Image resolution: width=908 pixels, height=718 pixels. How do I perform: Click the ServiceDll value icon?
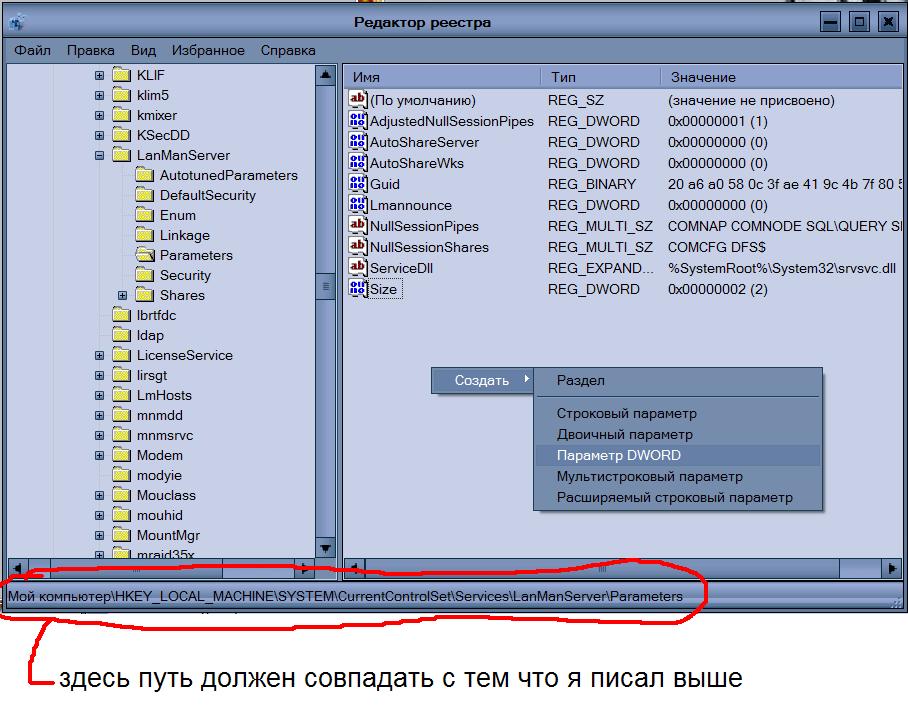(358, 268)
